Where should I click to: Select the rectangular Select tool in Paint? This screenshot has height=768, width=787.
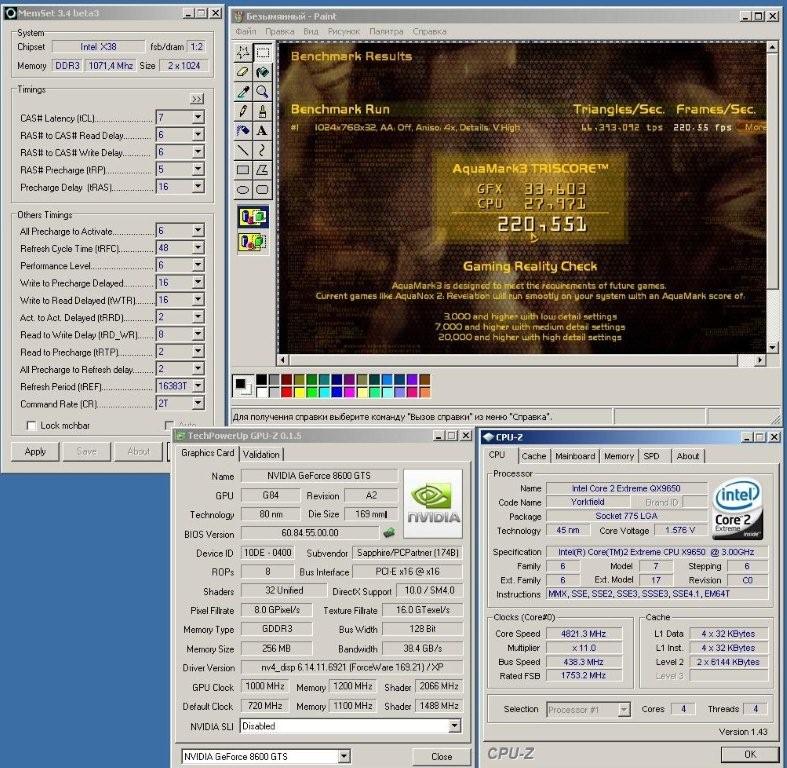[x=262, y=52]
